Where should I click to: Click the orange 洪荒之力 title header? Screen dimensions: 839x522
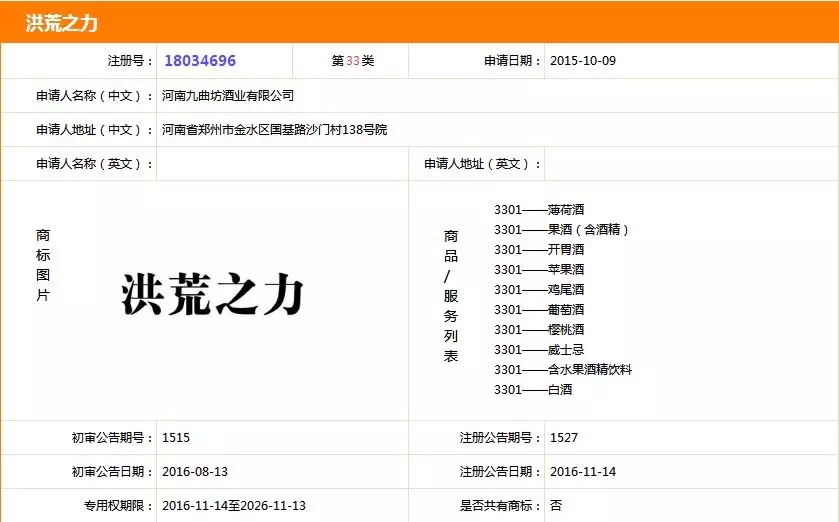62,23
